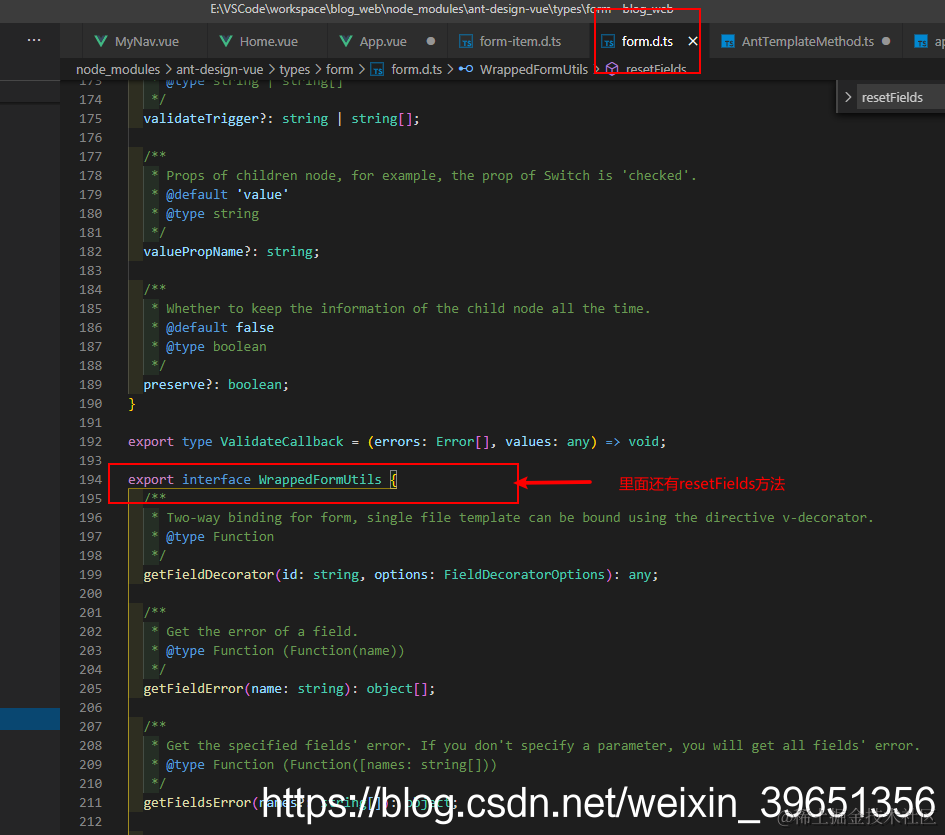Click on getFieldsError method name

197,802
